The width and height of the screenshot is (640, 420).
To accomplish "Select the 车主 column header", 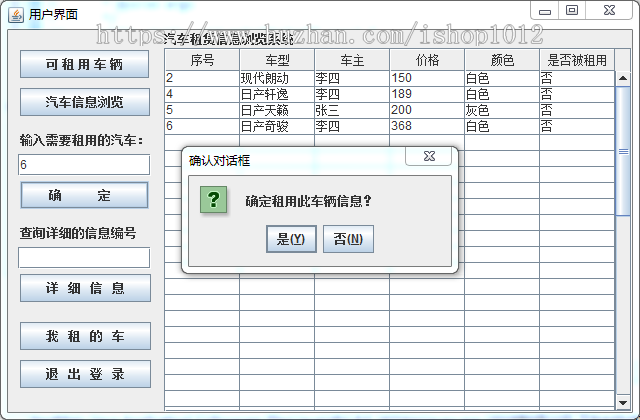I will click(352, 60).
